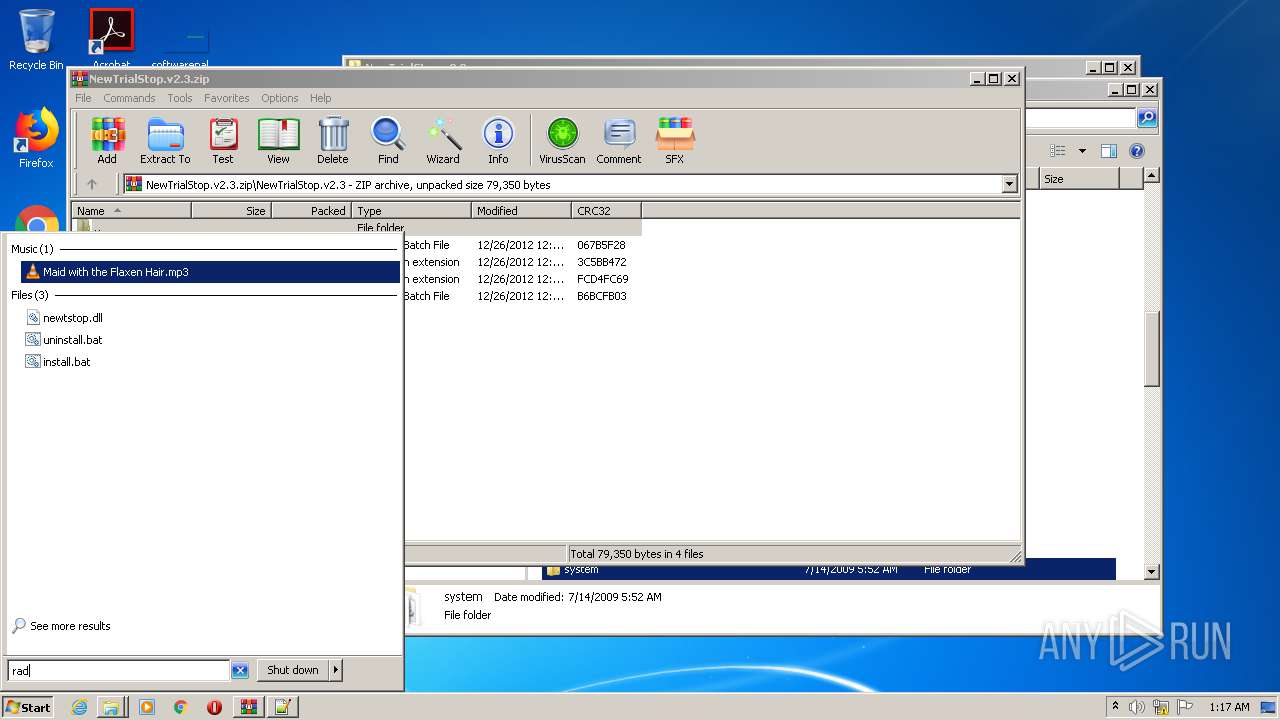Click the row with CRC32 B6BCFB03
Image resolution: width=1280 pixels, height=720 pixels.
tap(522, 296)
